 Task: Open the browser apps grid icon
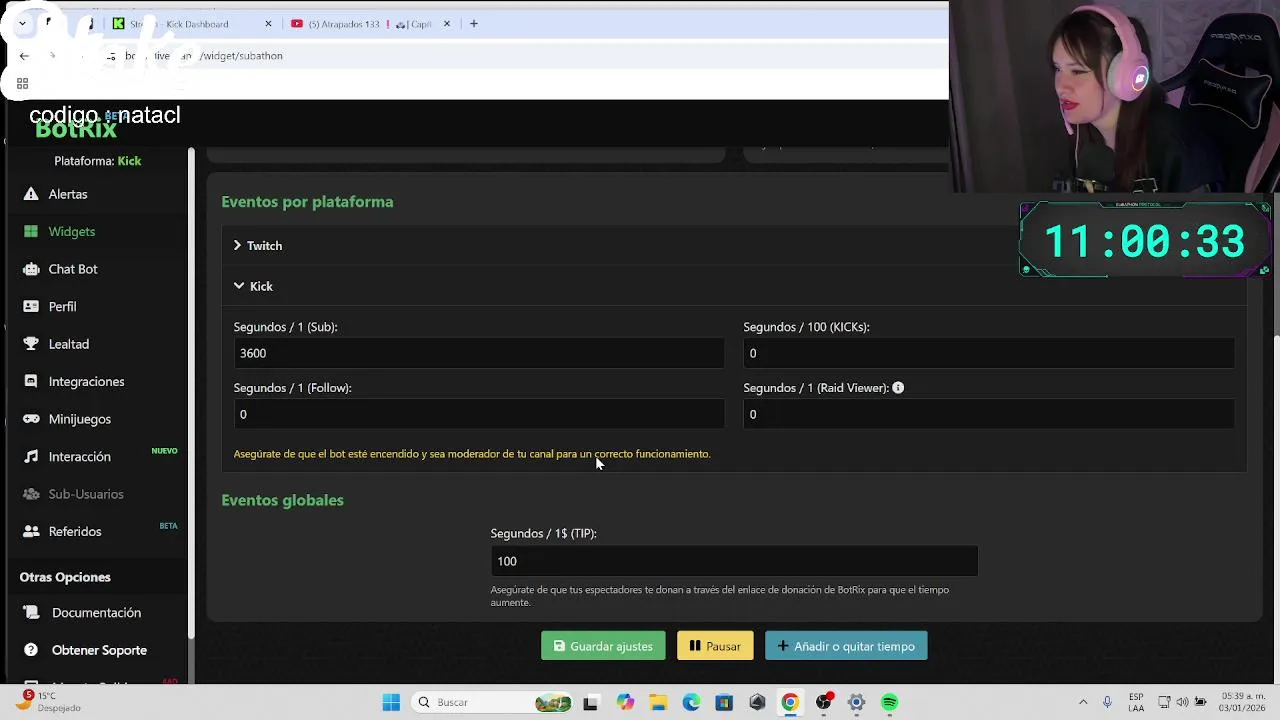click(x=22, y=84)
